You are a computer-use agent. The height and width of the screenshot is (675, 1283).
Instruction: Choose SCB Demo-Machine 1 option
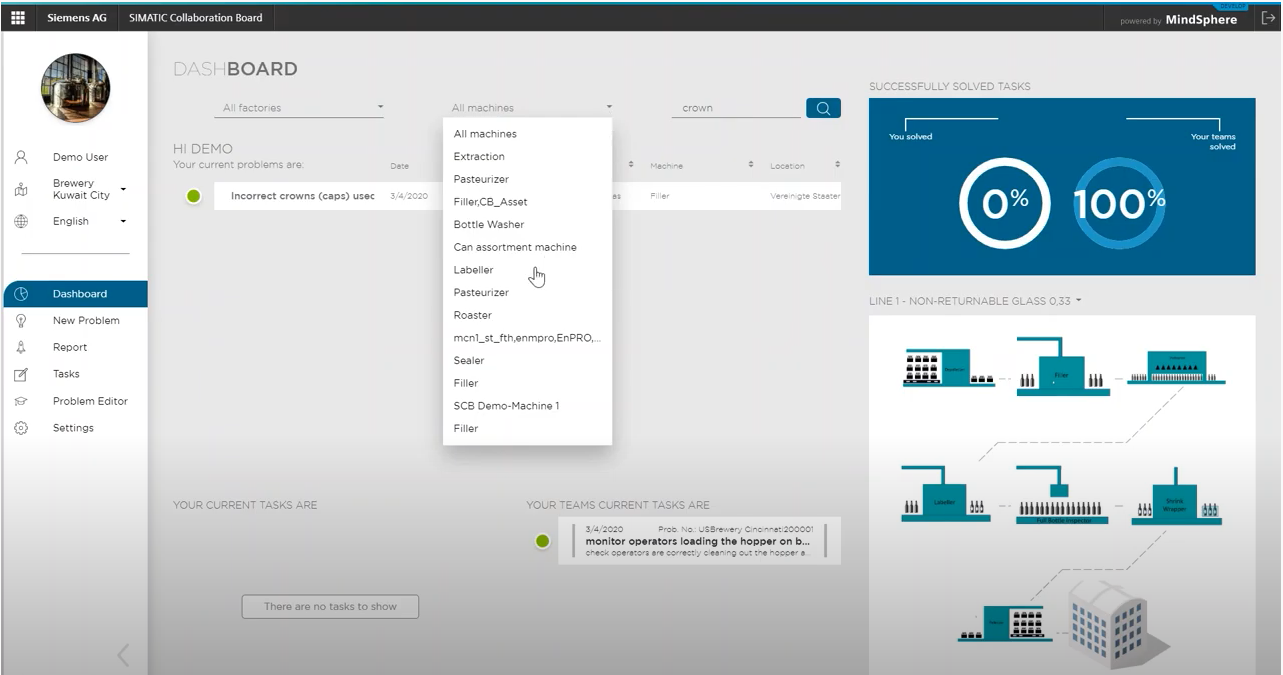(x=528, y=406)
